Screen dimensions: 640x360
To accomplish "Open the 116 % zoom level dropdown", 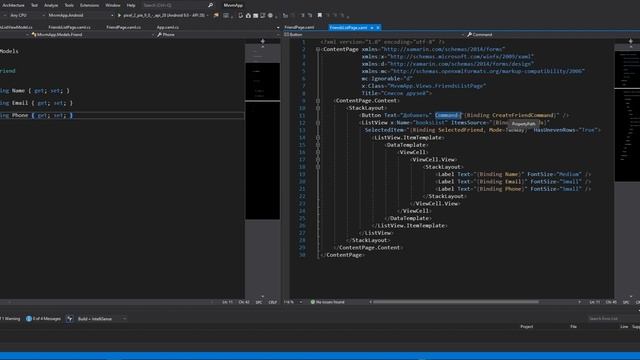I will coord(293,302).
